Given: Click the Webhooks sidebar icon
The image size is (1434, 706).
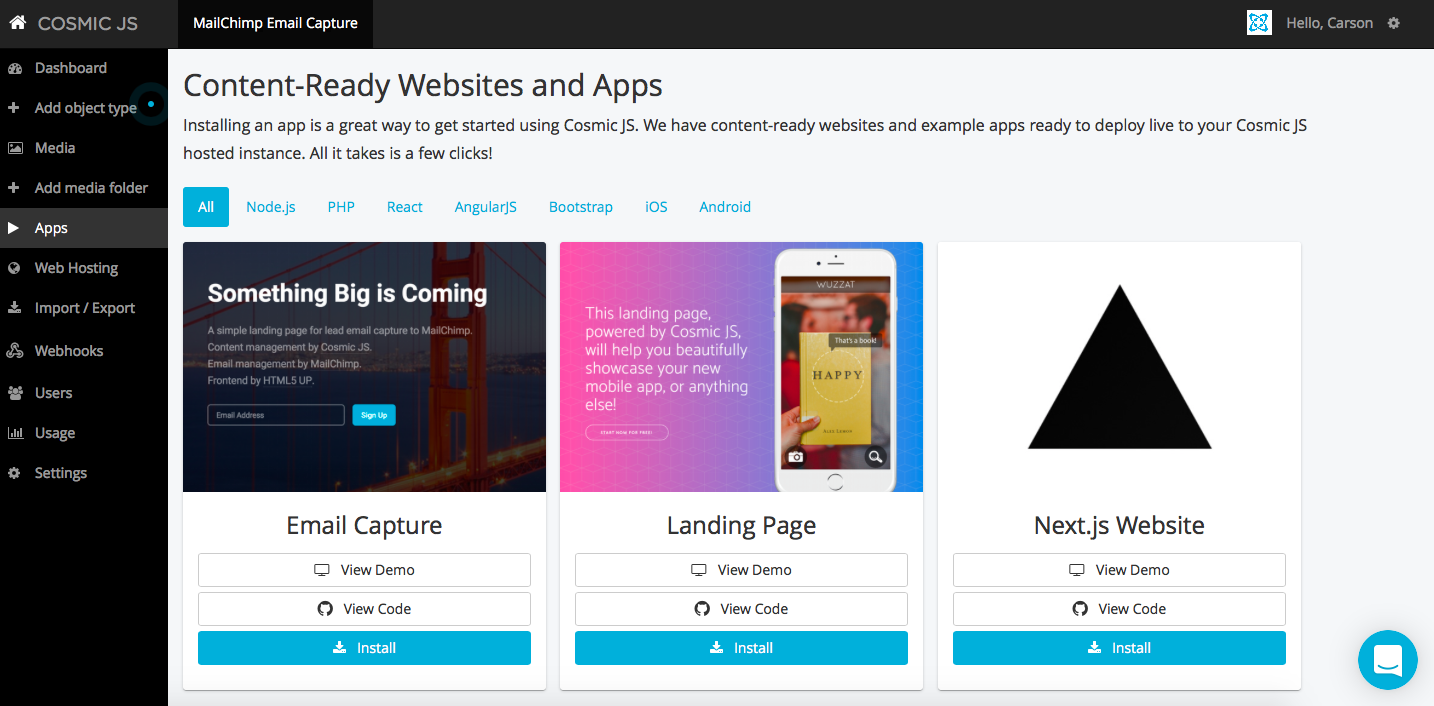Looking at the screenshot, I should 15,351.
